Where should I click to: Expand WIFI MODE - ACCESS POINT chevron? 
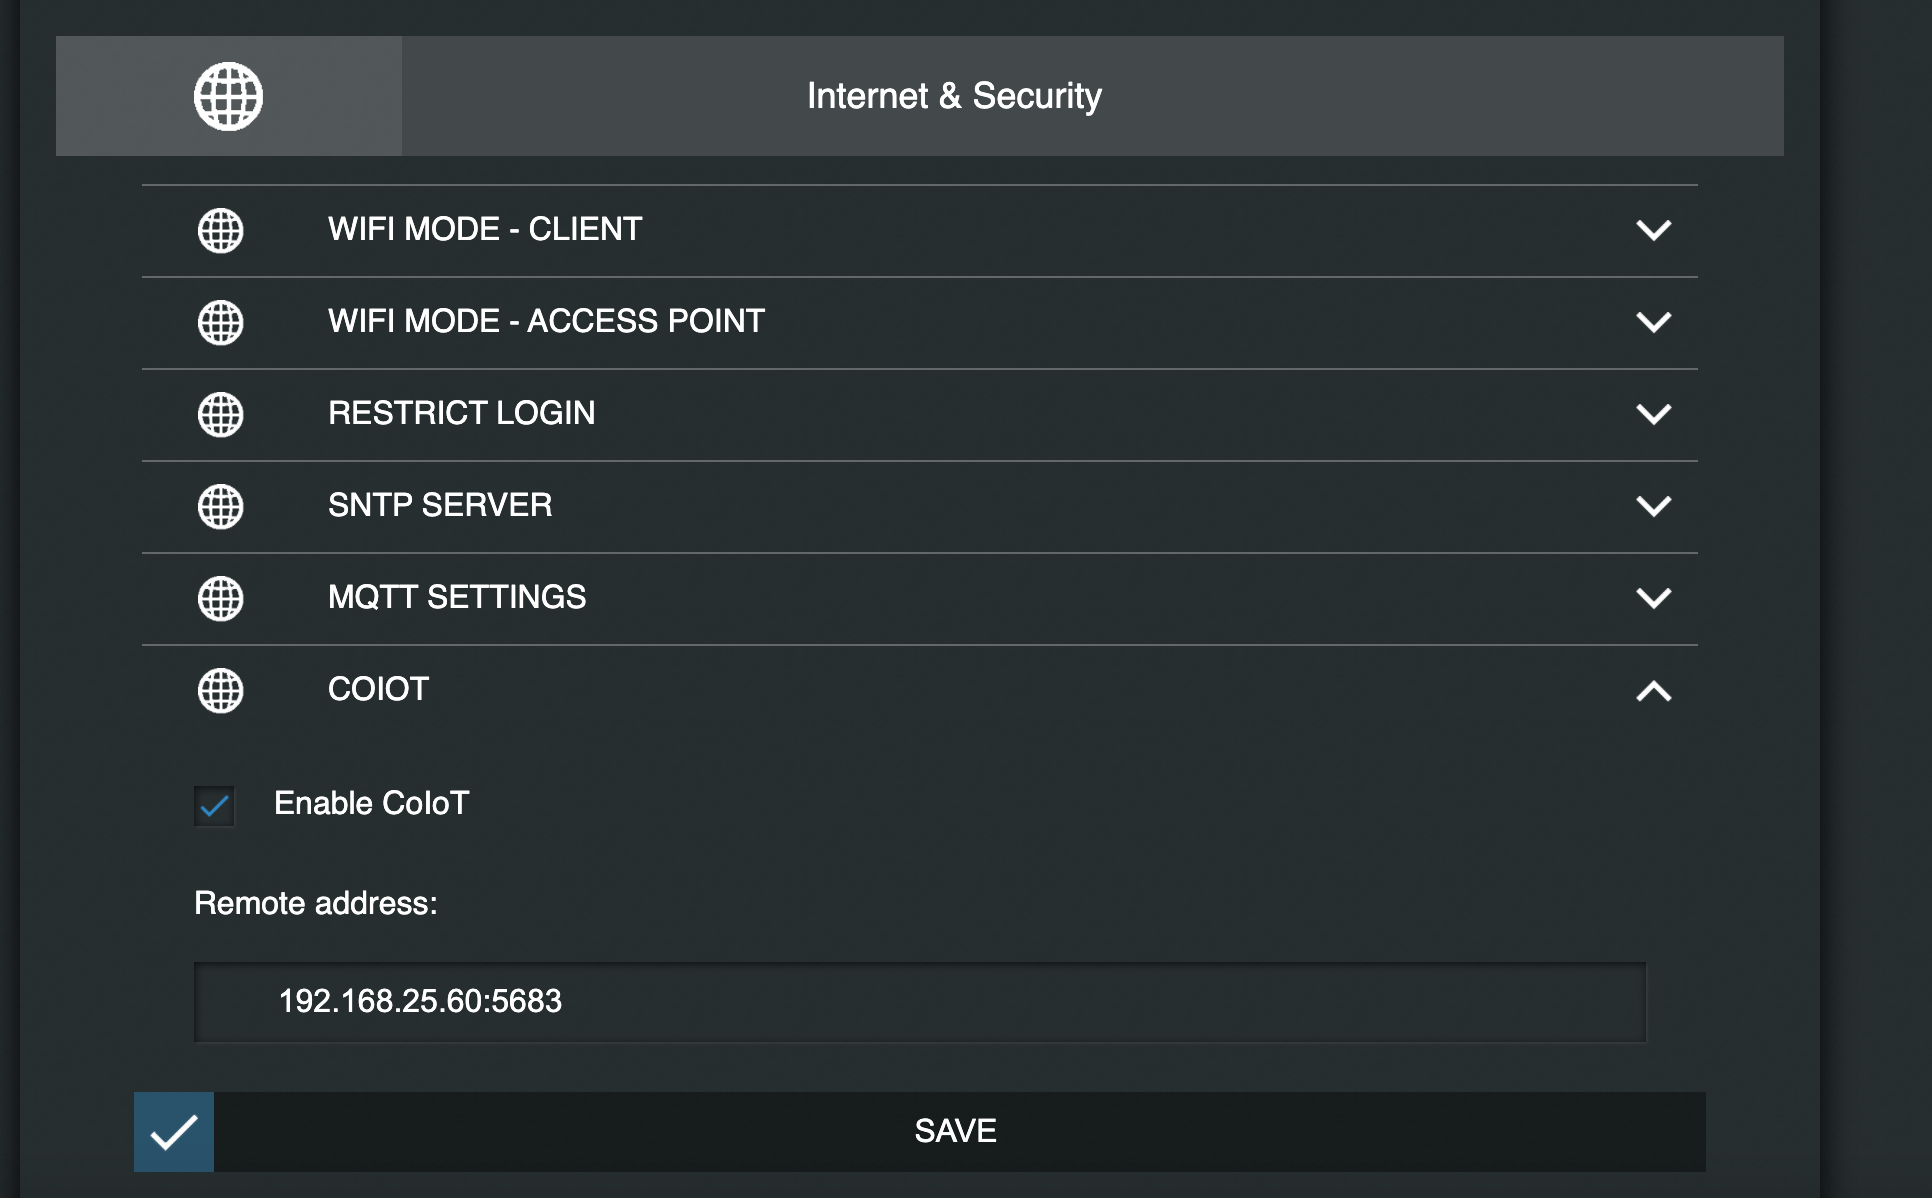[x=1653, y=322]
